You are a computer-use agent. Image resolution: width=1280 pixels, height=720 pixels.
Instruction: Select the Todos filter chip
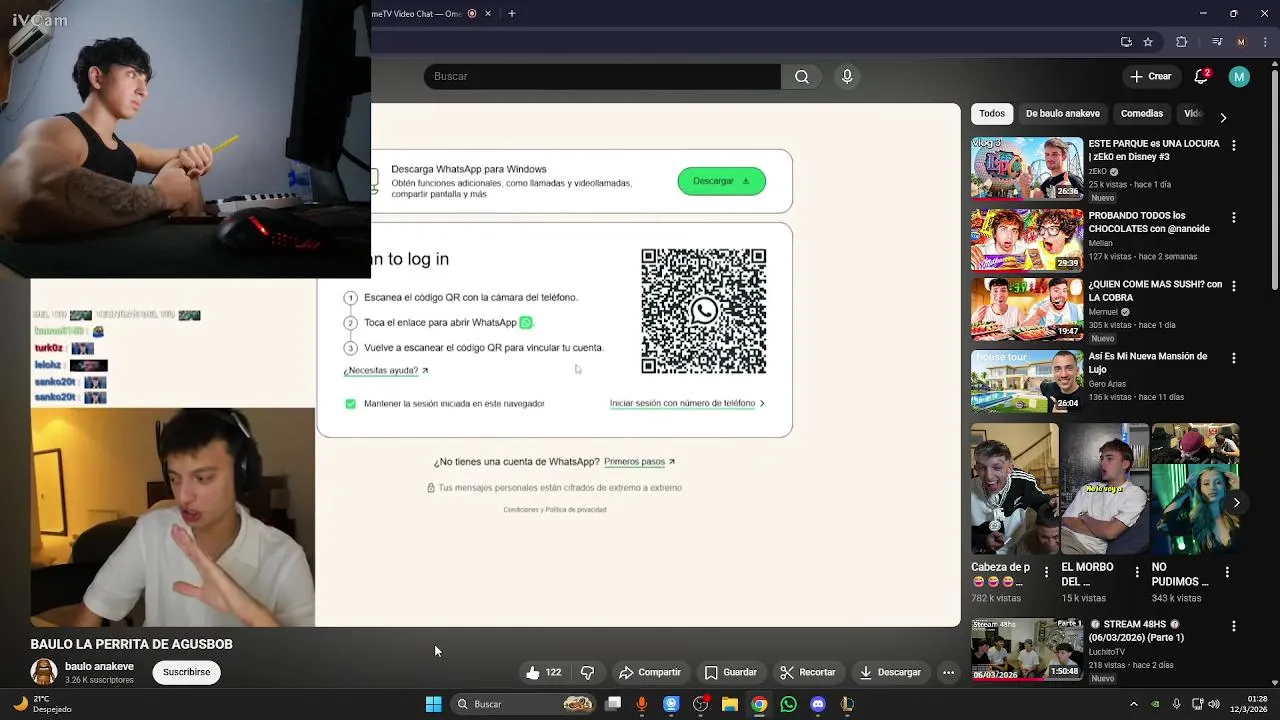(x=992, y=114)
